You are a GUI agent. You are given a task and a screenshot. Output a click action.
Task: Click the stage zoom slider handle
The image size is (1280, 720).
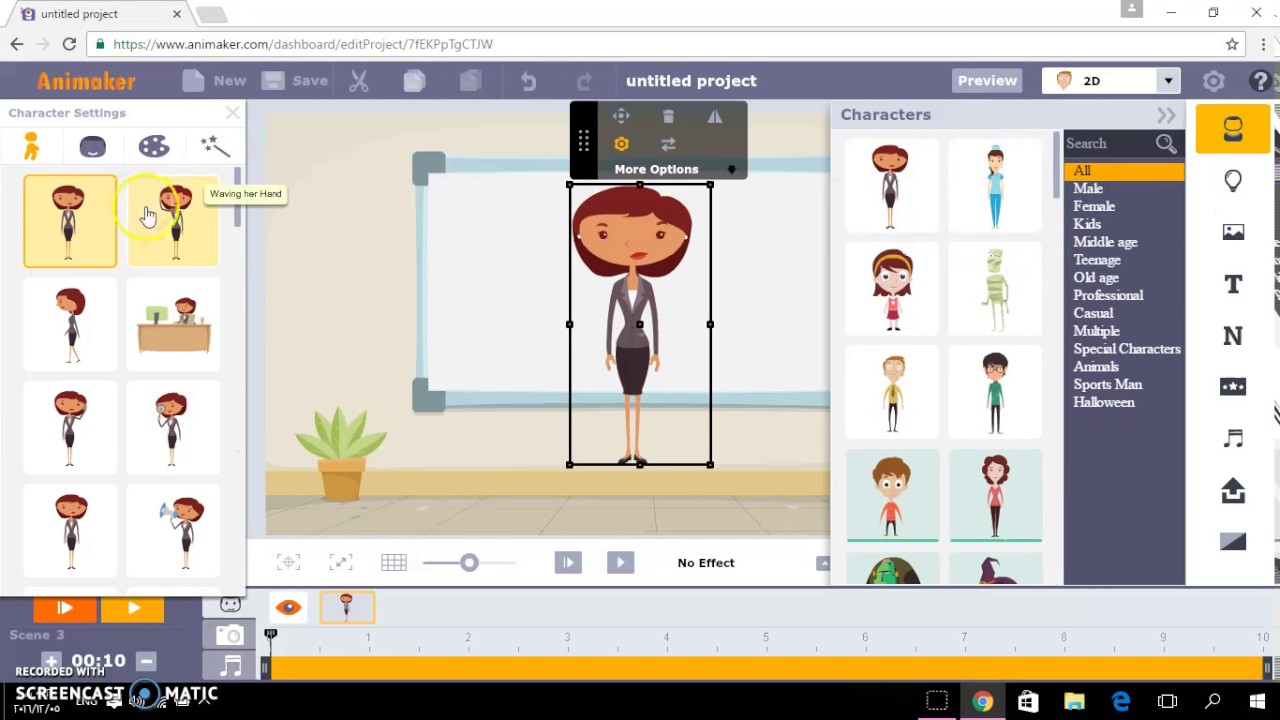pos(469,563)
